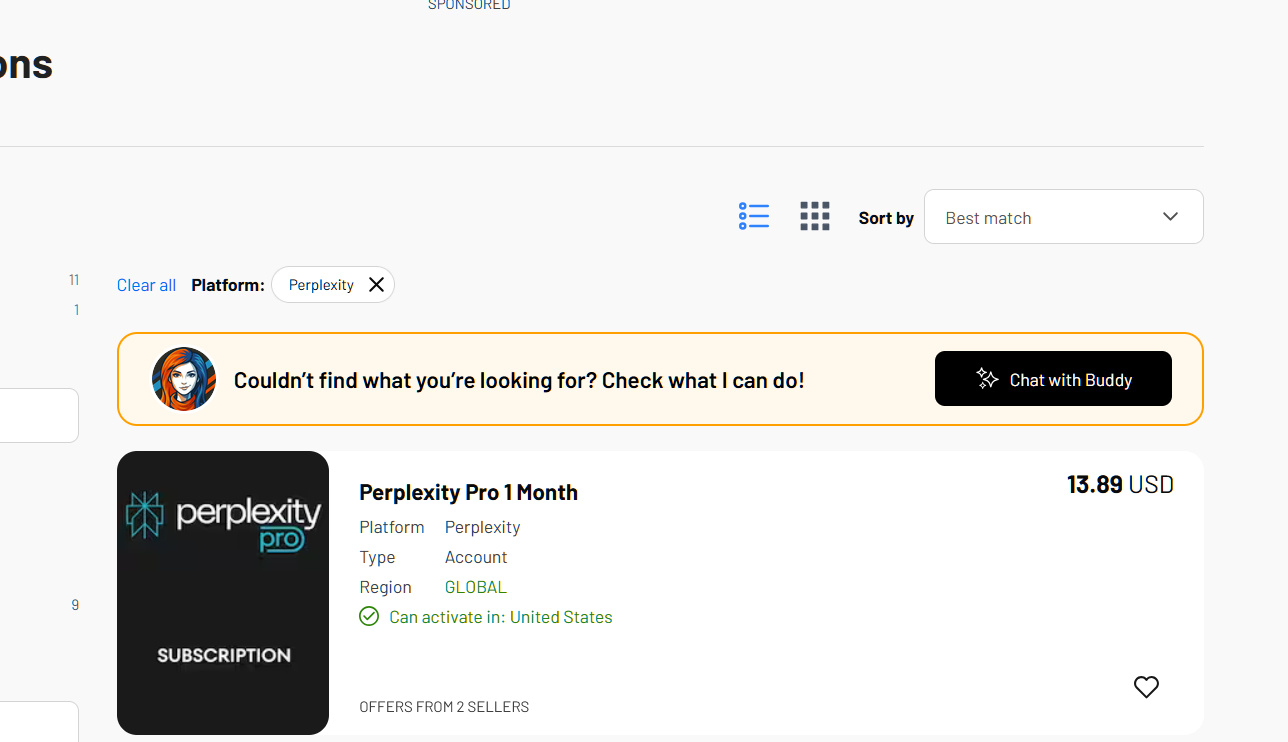Viewport: 1288px width, 742px height.
Task: Click the Perplexity Pro subscription thumbnail
Action: [x=223, y=593]
